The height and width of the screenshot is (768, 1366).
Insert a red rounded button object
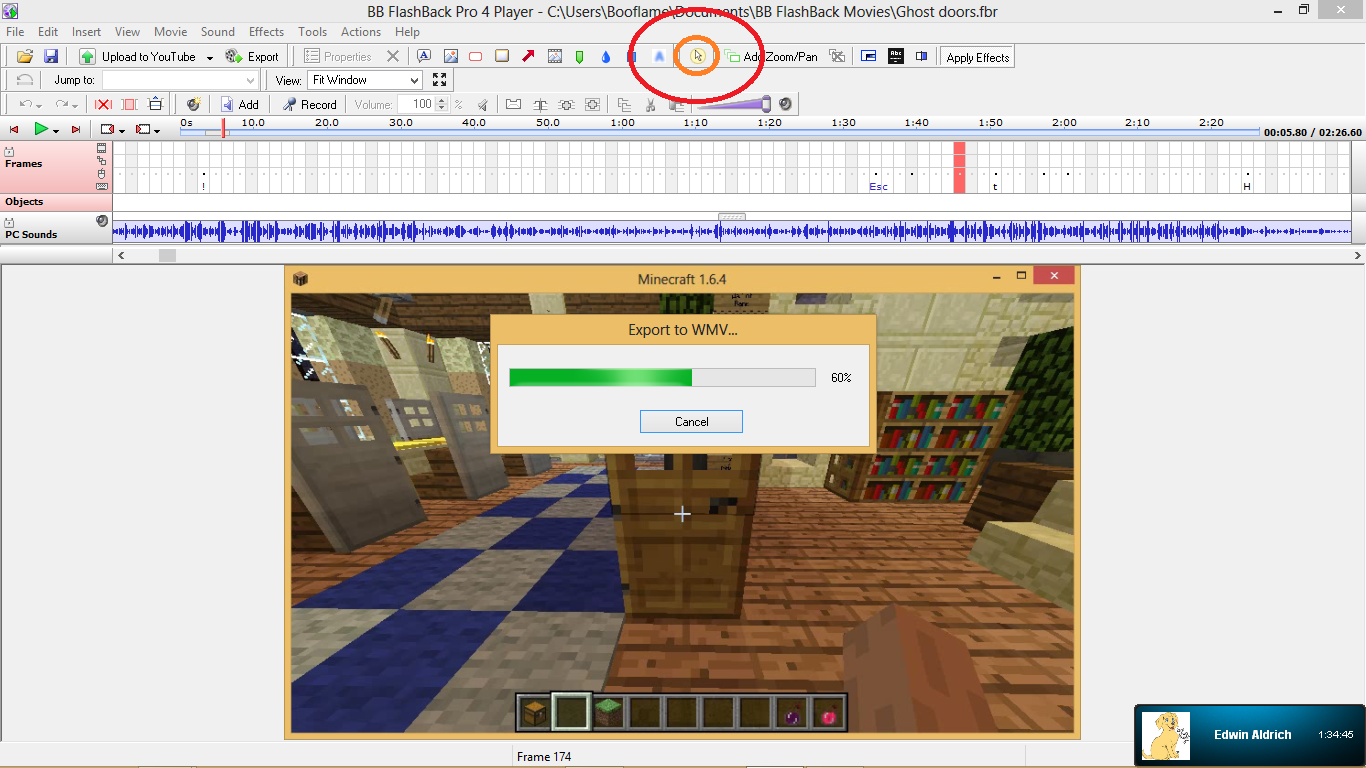[476, 57]
